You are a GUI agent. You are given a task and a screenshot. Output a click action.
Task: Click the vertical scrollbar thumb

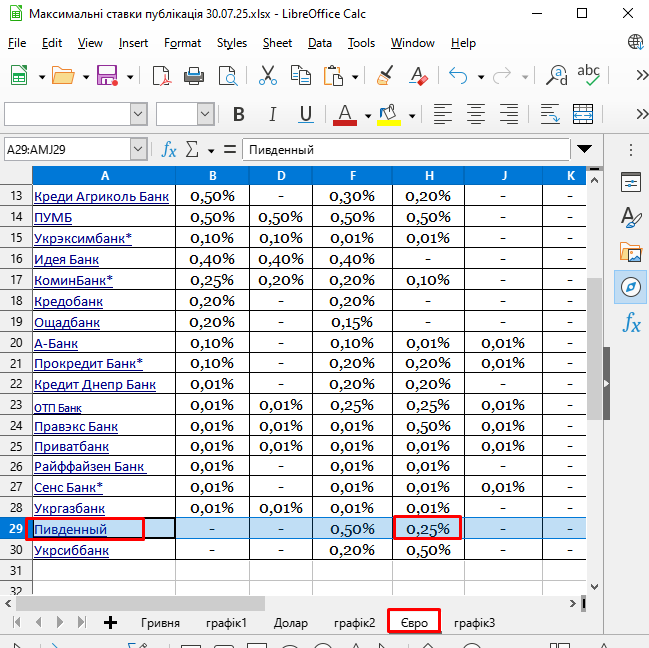[594, 348]
